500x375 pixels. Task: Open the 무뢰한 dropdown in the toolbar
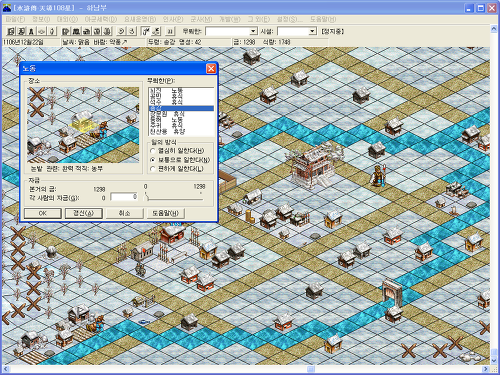254,31
